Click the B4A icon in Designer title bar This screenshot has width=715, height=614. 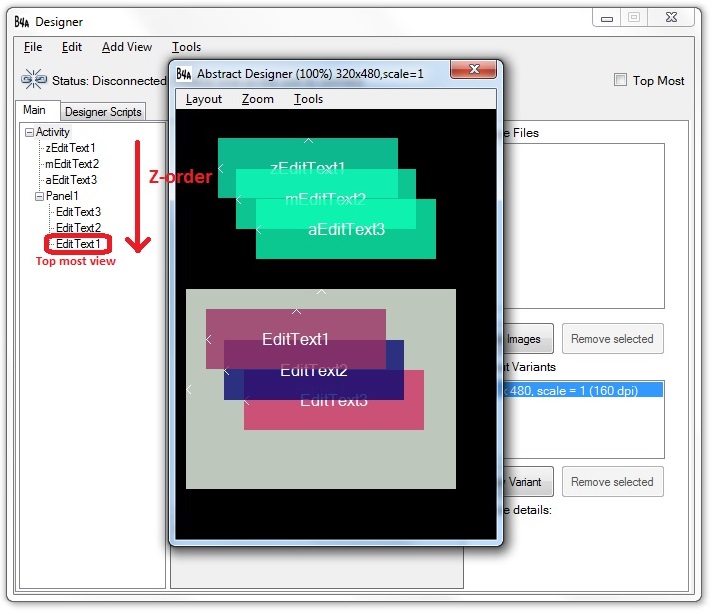tap(21, 22)
